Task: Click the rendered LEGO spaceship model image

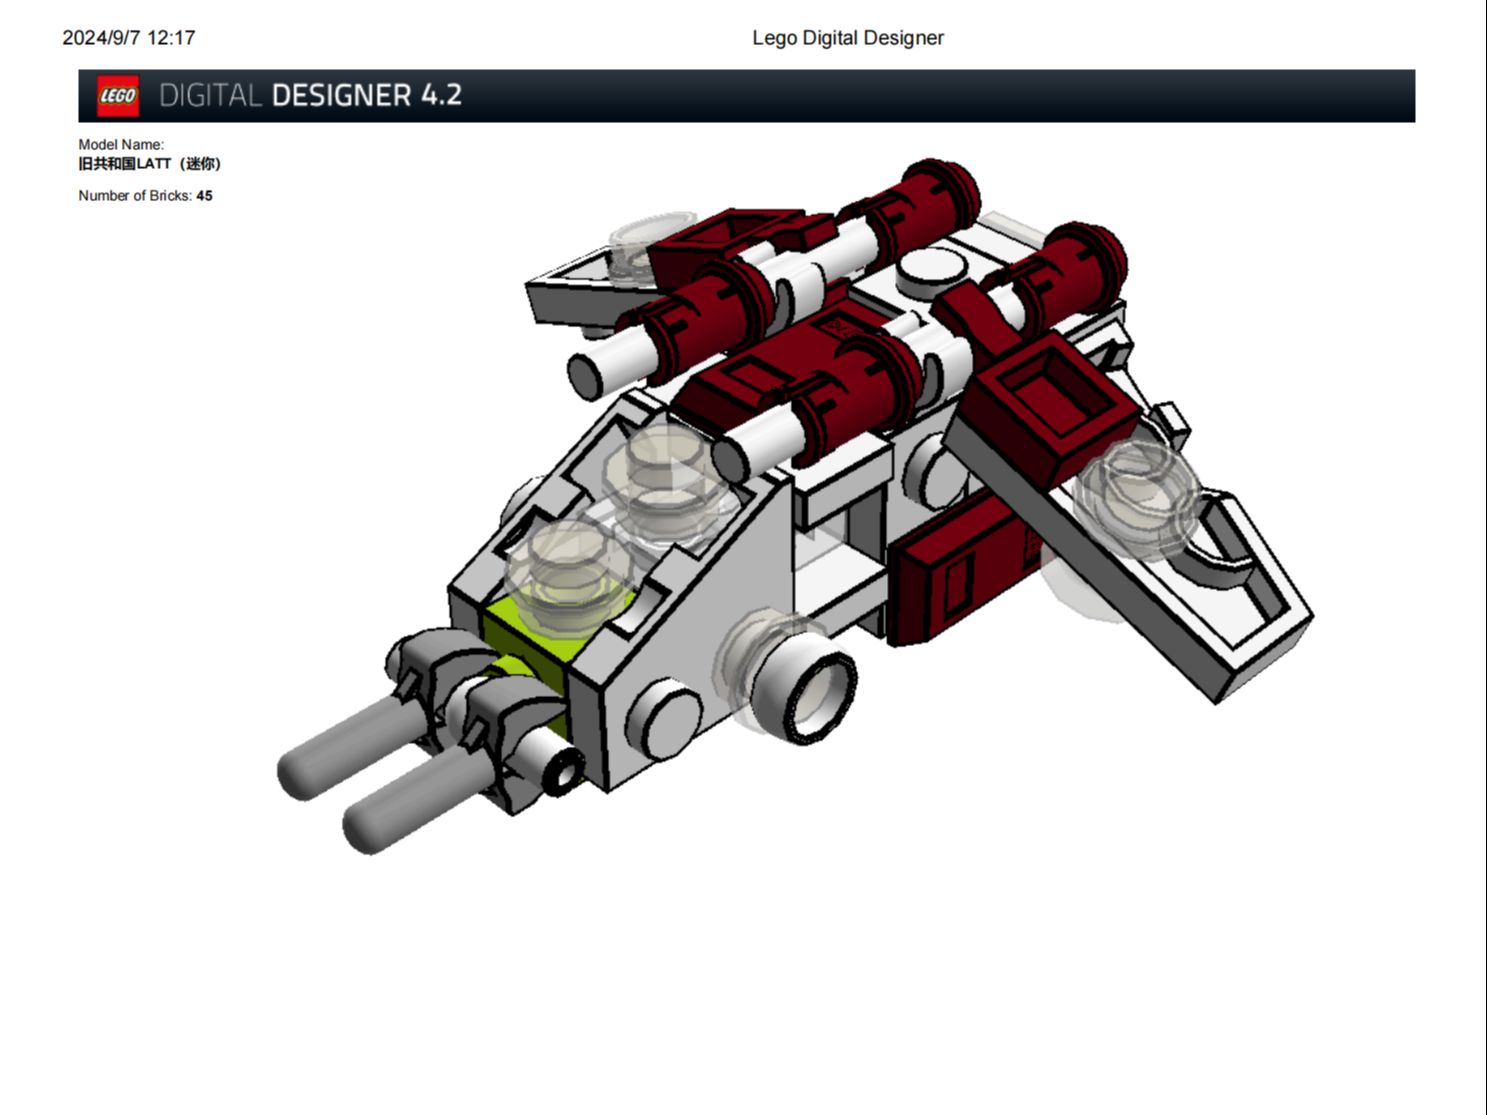Action: 796,505
